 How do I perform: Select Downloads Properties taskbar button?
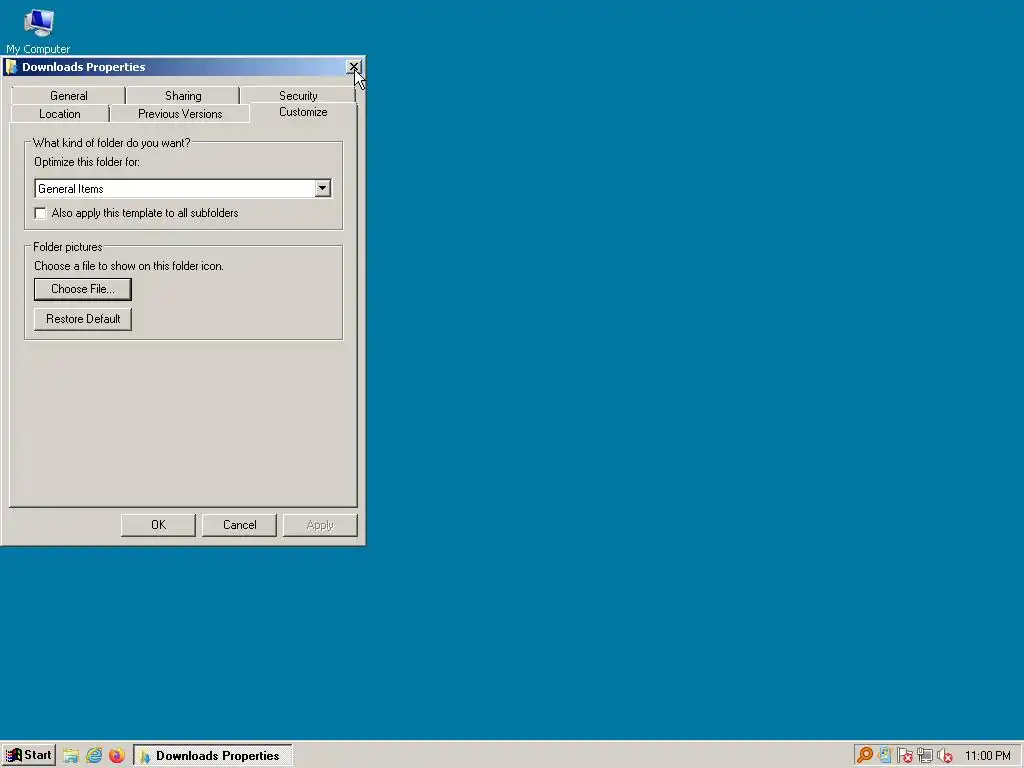tap(213, 756)
